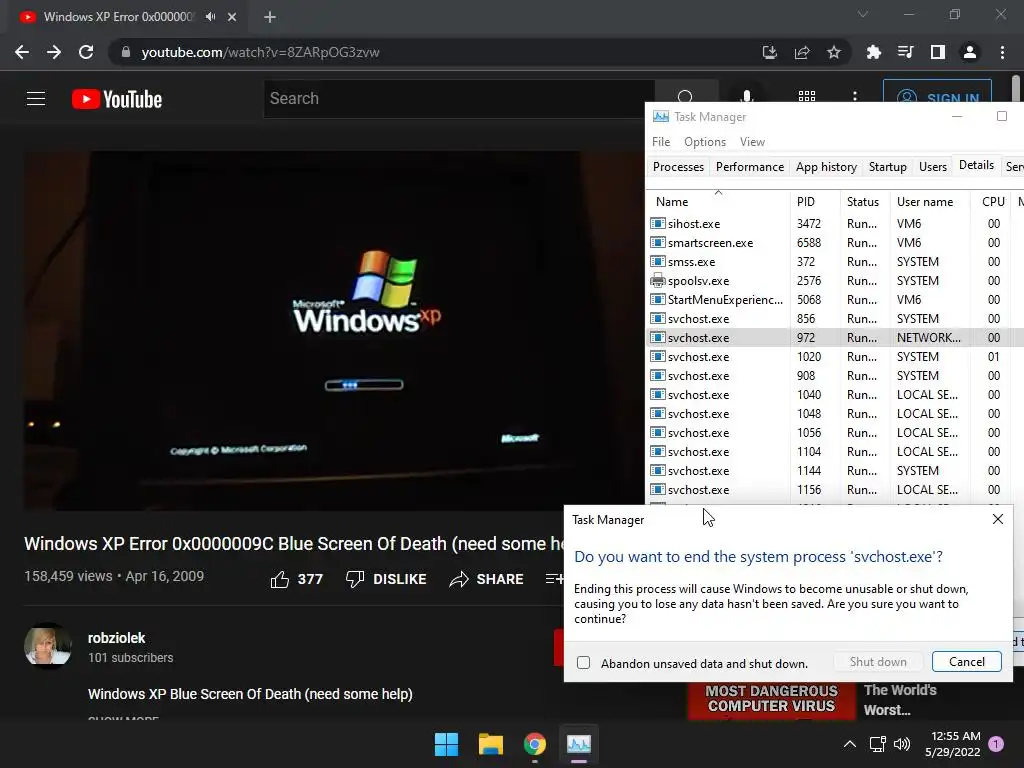Go back in Chrome browser
The width and height of the screenshot is (1024, 768).
point(22,52)
